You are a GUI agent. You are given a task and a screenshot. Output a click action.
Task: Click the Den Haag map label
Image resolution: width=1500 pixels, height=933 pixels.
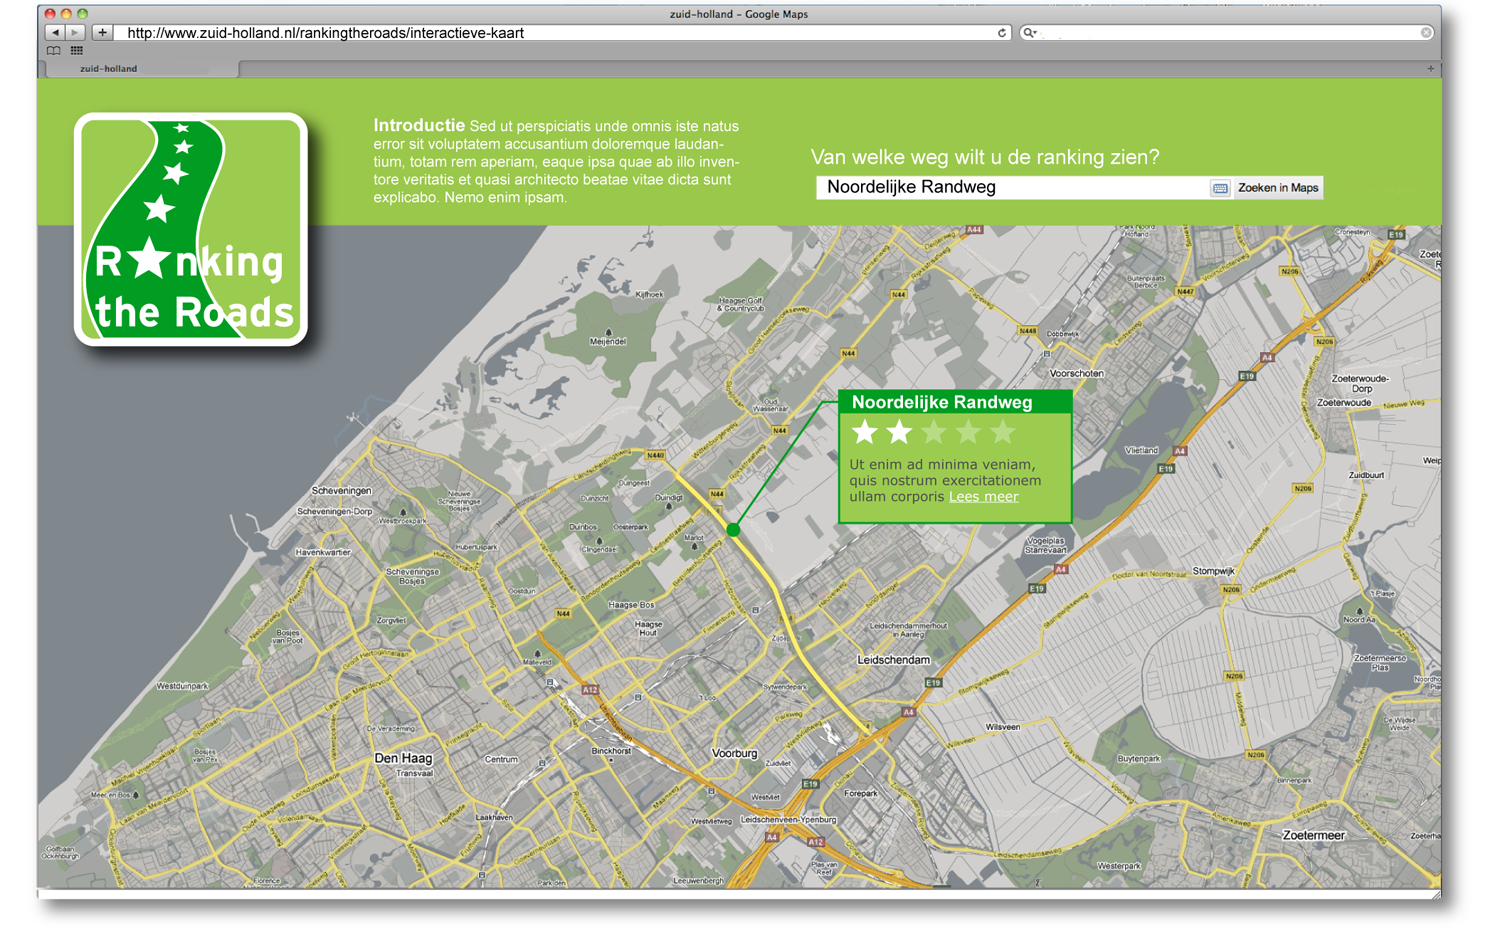[403, 759]
